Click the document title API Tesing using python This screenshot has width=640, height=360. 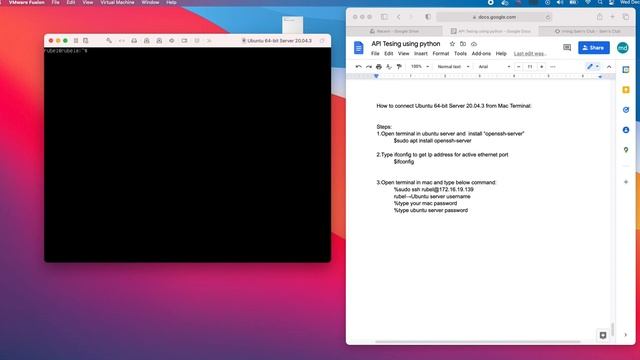(405, 44)
